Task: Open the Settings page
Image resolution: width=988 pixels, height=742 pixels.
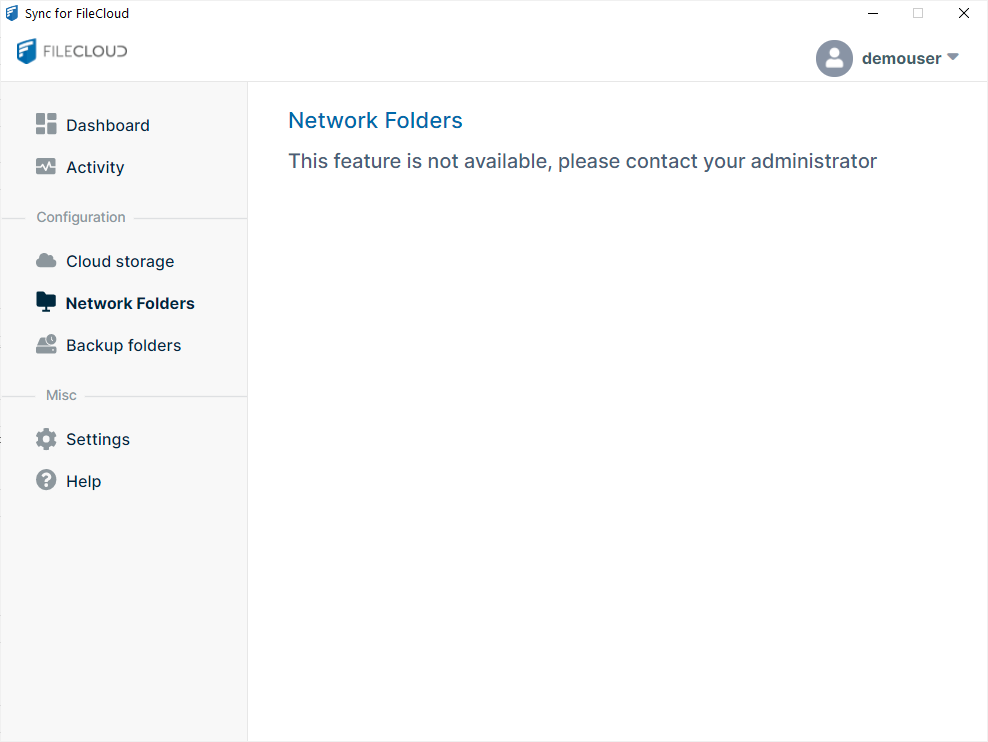Action: point(98,439)
